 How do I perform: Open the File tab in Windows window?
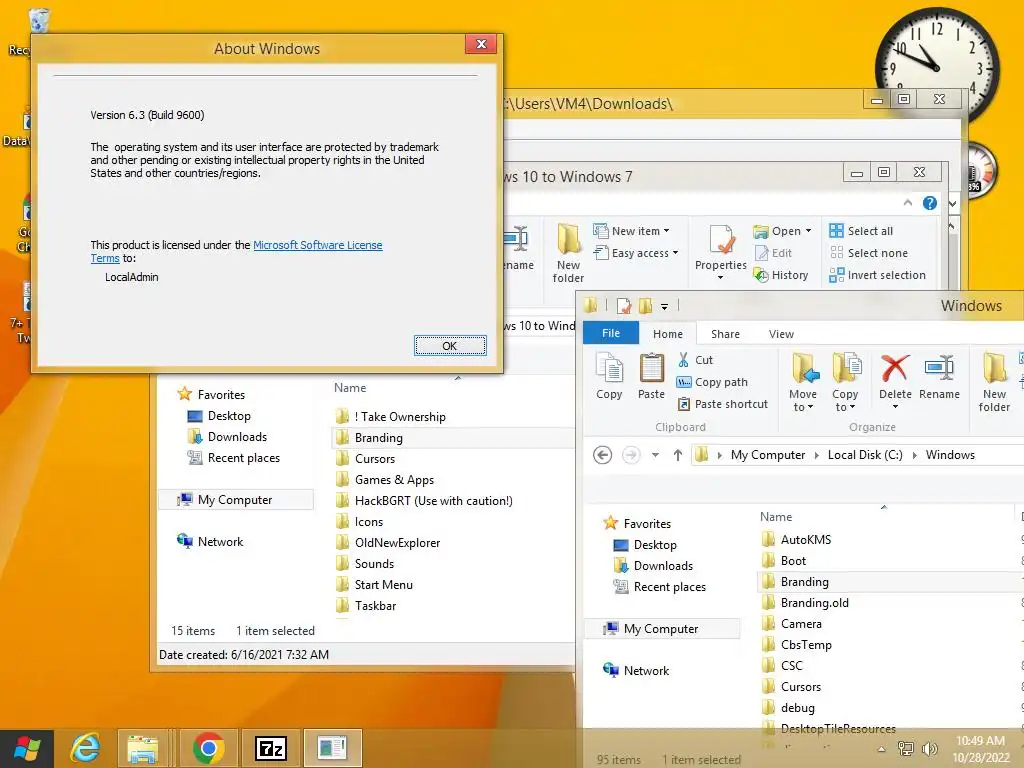point(611,333)
